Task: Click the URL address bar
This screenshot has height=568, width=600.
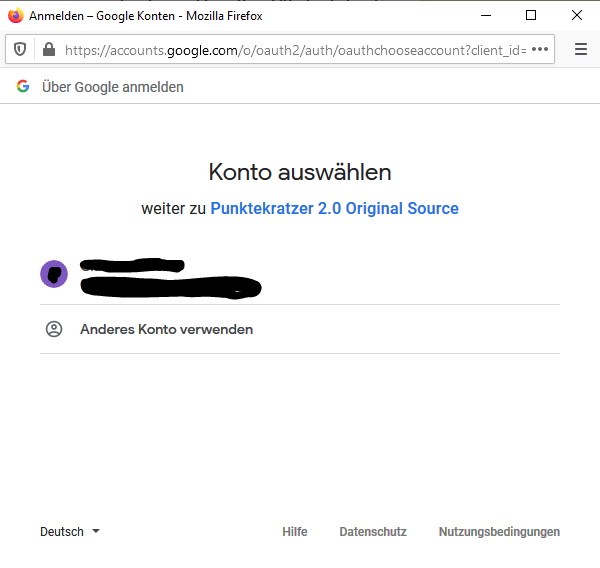Action: click(290, 49)
